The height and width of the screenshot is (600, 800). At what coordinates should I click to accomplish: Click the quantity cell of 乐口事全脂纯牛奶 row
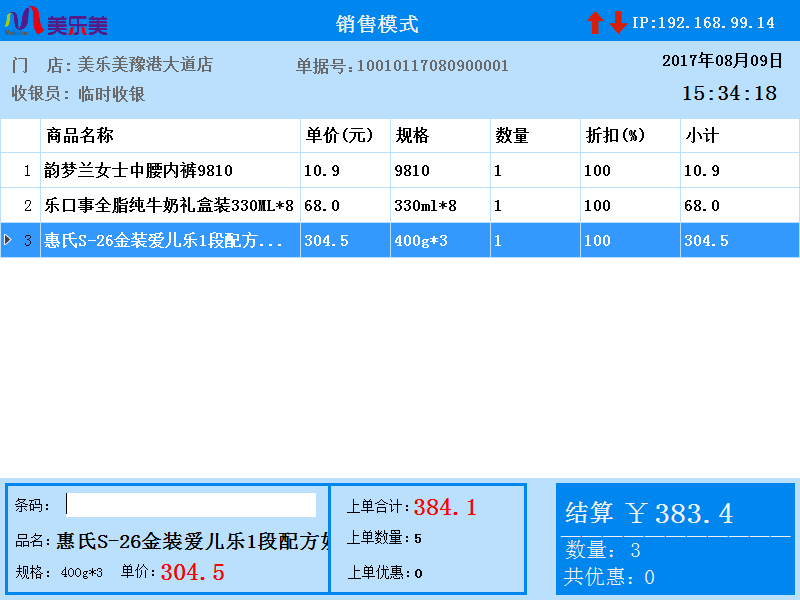[535, 206]
